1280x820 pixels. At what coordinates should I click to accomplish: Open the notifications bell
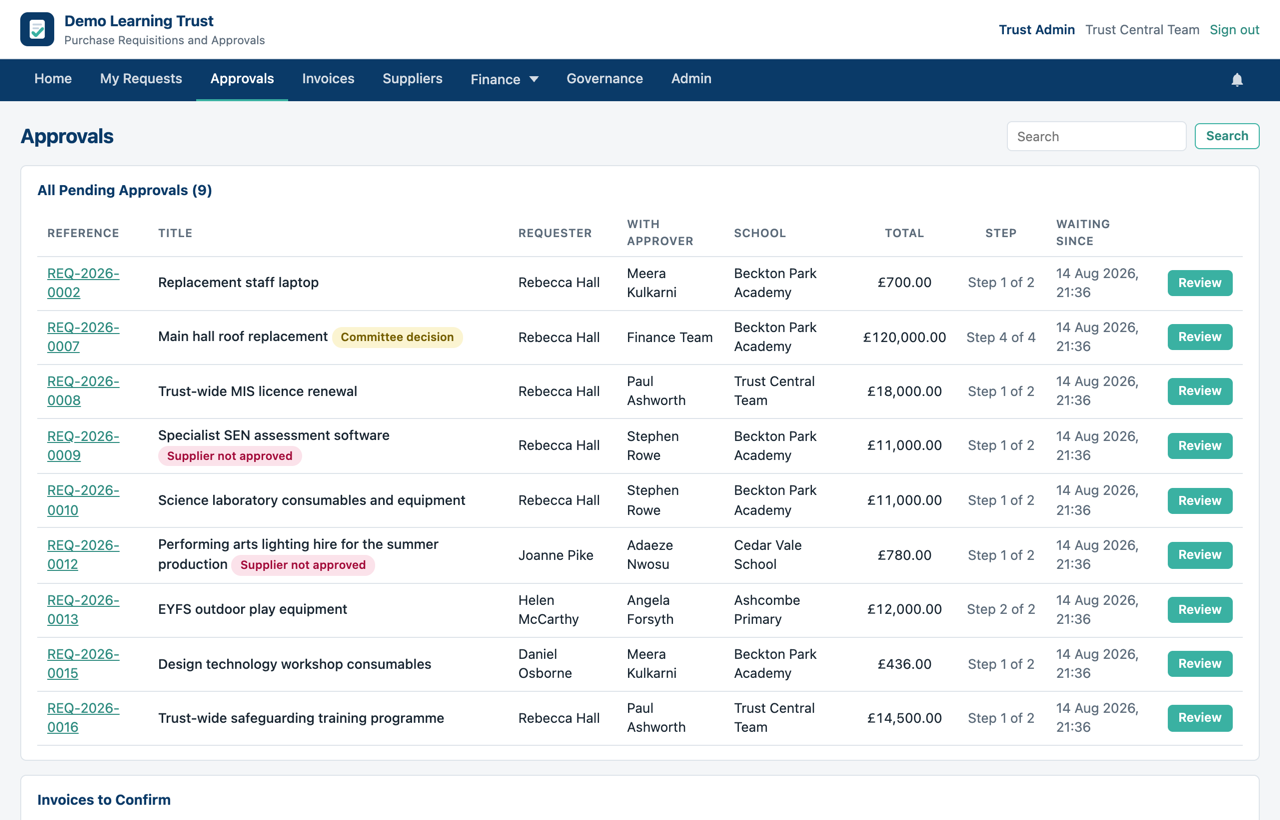point(1237,80)
